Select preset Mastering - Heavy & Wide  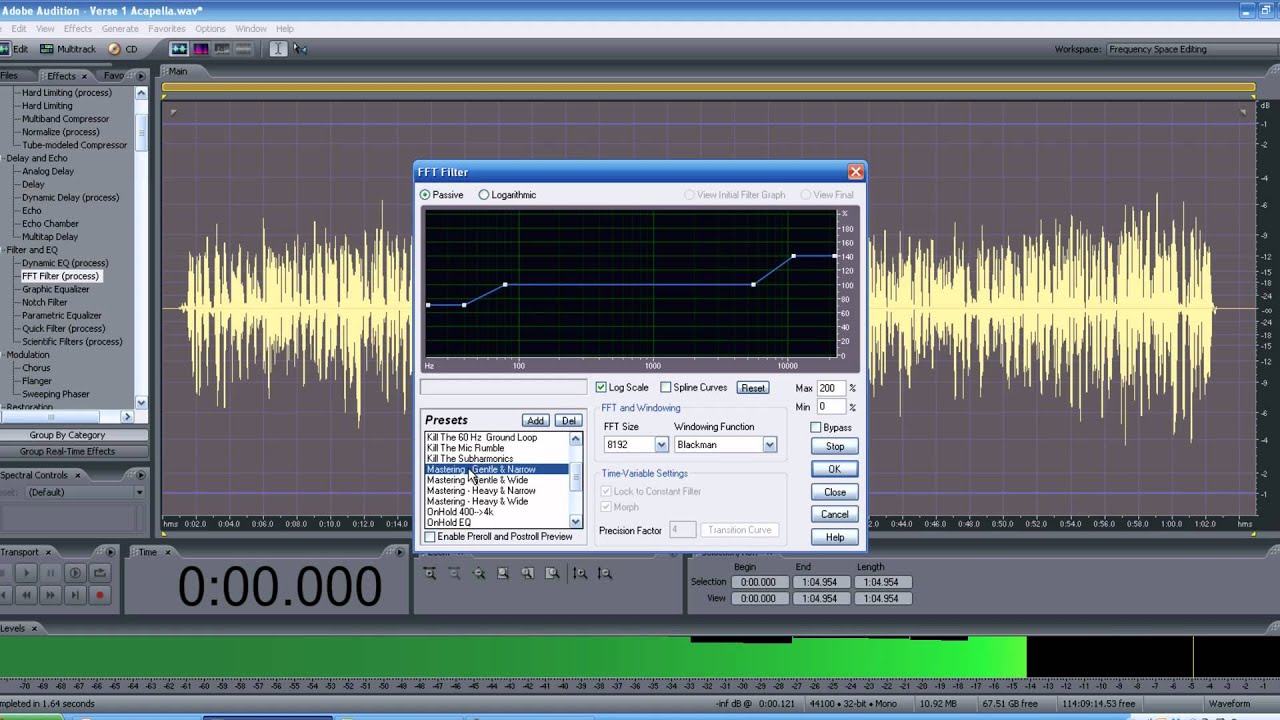coord(497,502)
